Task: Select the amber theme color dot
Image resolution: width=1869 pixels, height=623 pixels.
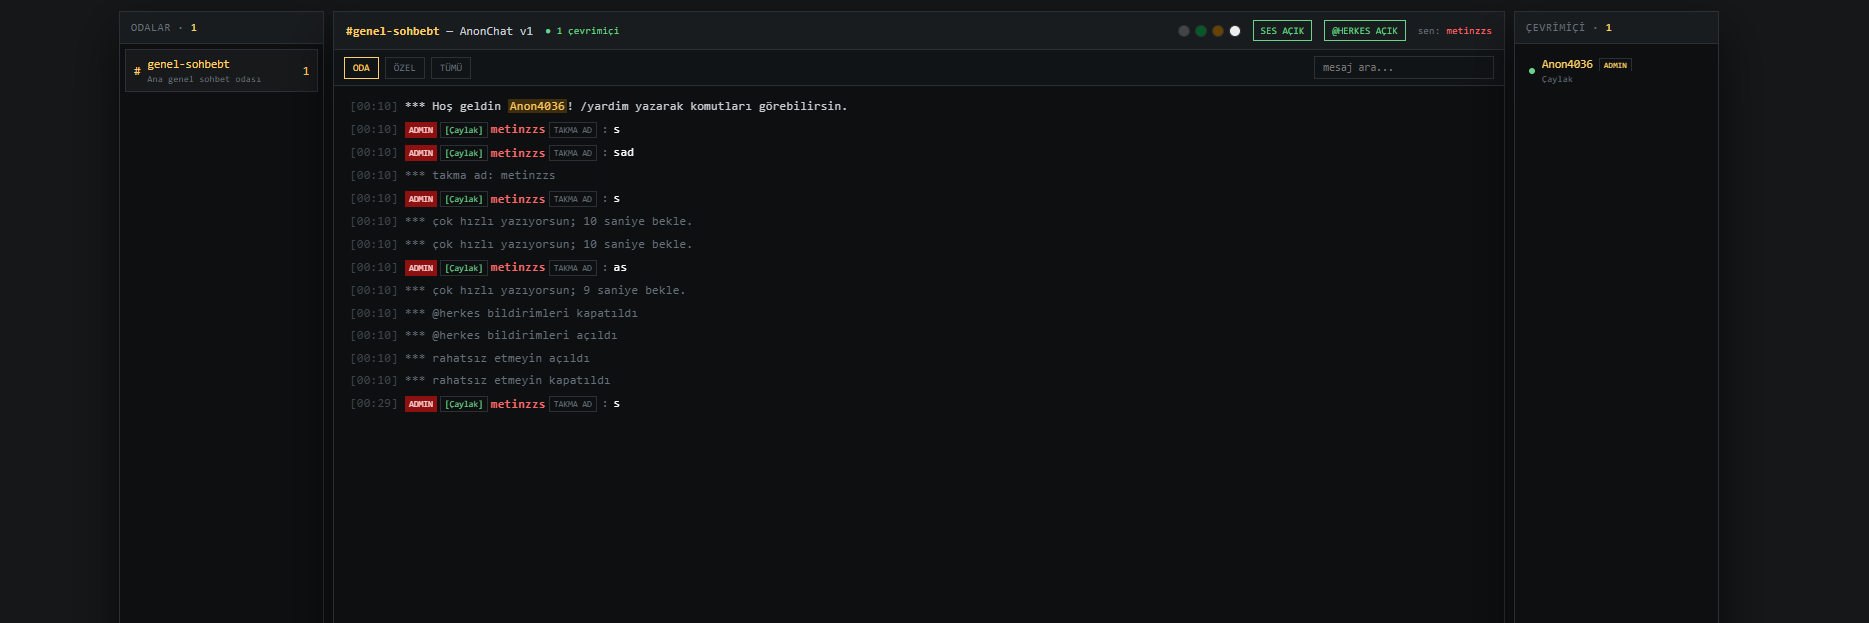Action: click(1218, 31)
